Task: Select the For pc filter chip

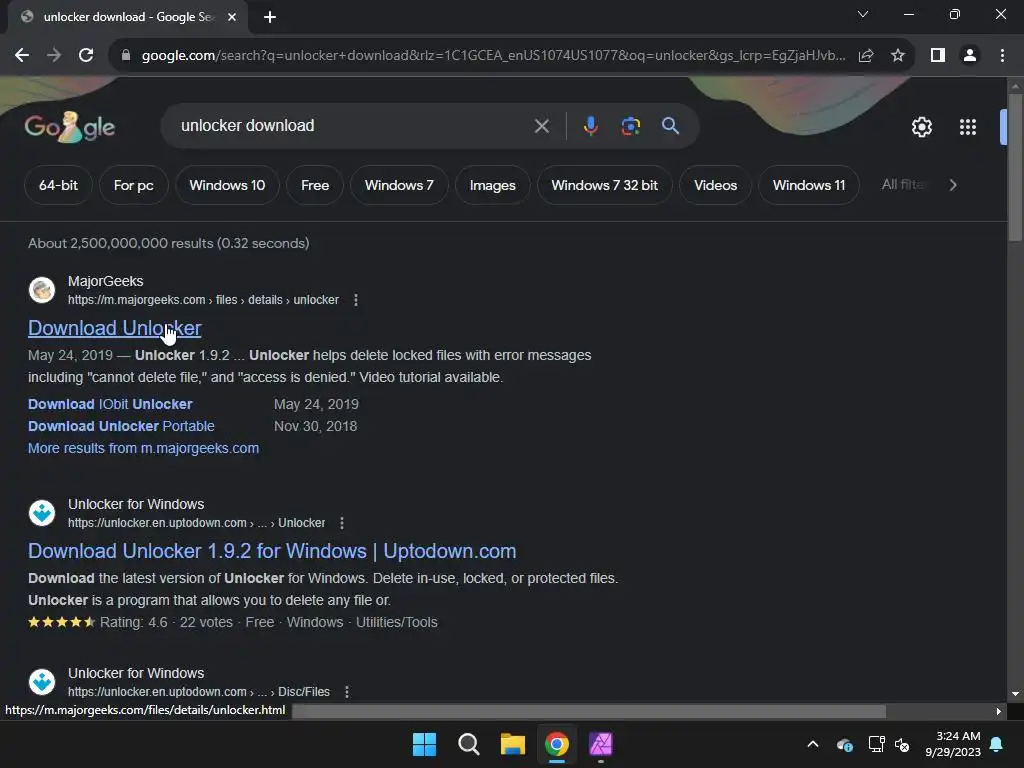Action: coord(134,185)
